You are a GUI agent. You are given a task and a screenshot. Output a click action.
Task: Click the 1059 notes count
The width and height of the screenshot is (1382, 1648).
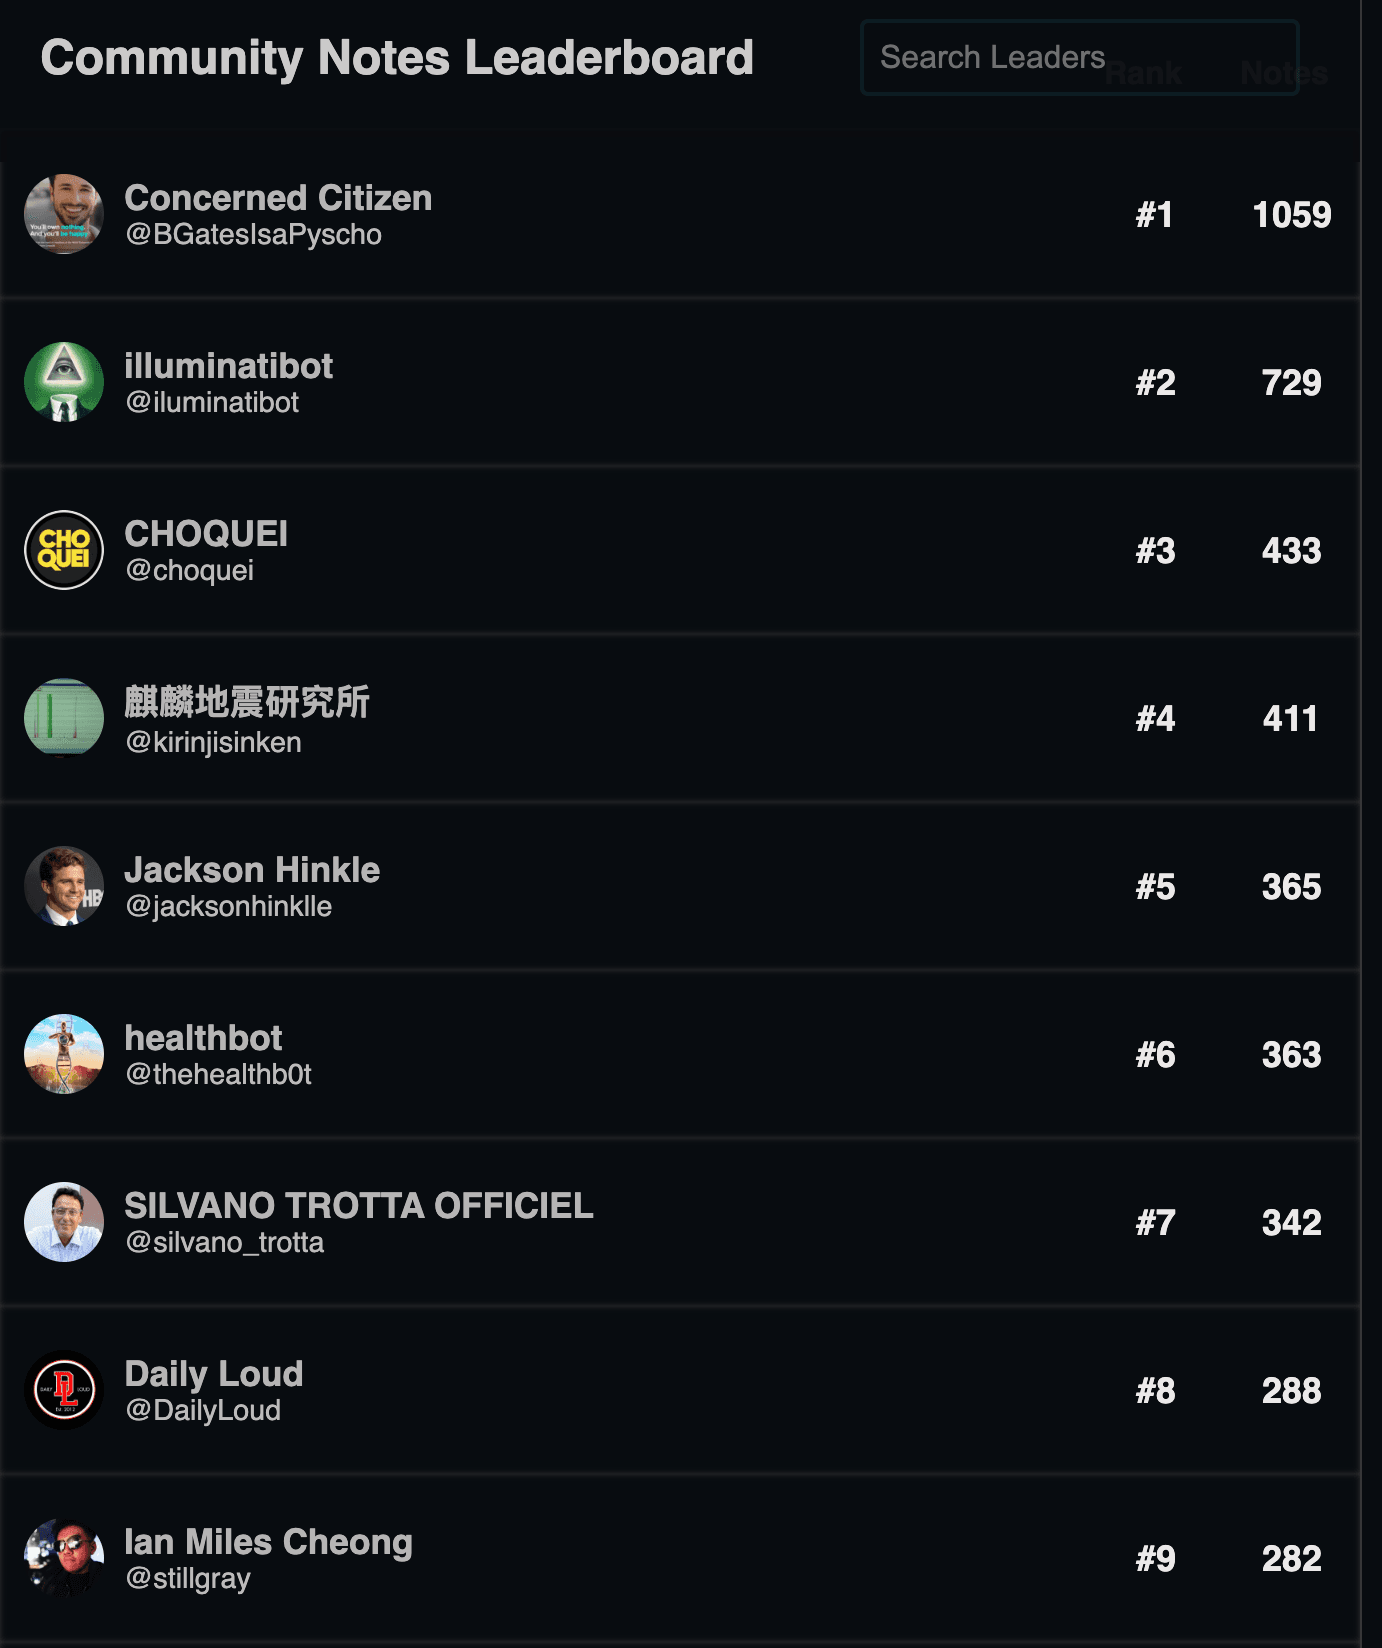1291,215
